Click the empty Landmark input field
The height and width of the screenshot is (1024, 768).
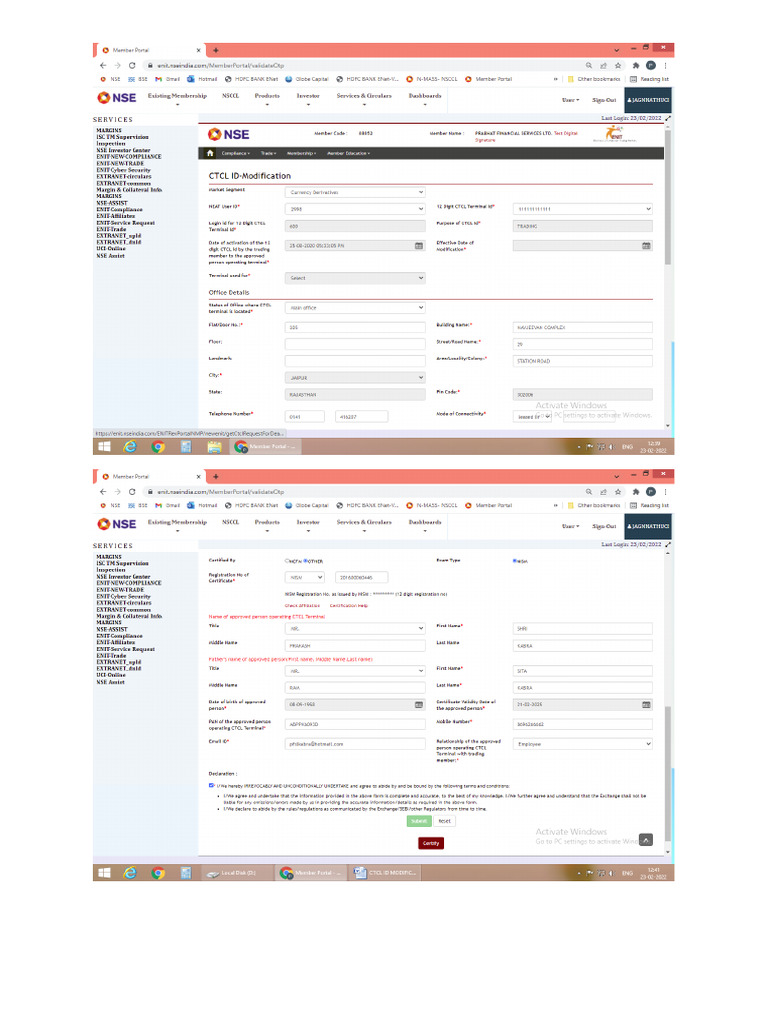355,360
